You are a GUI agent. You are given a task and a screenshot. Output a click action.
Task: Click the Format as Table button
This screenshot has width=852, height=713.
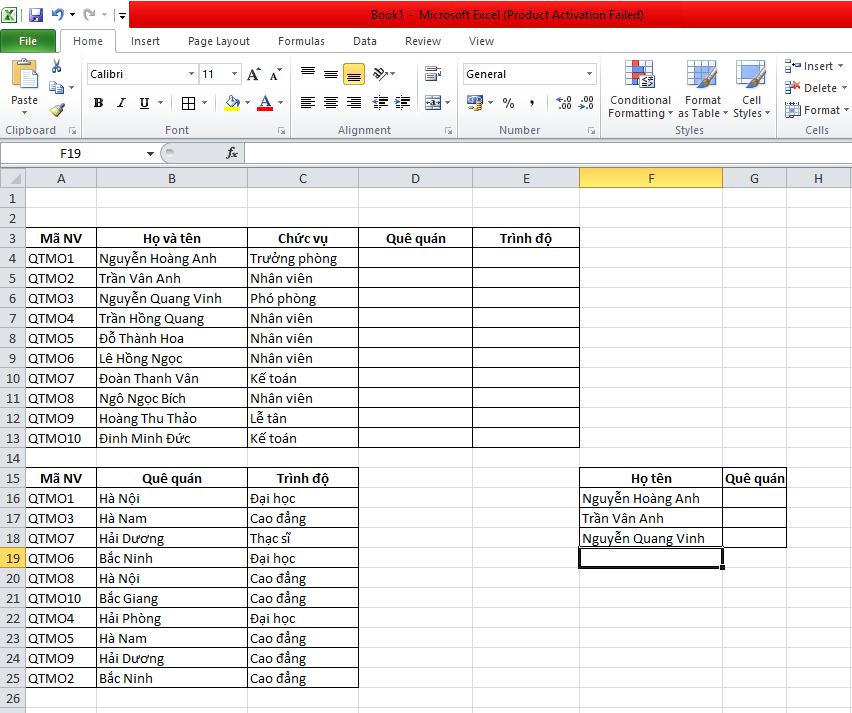pyautogui.click(x=702, y=90)
